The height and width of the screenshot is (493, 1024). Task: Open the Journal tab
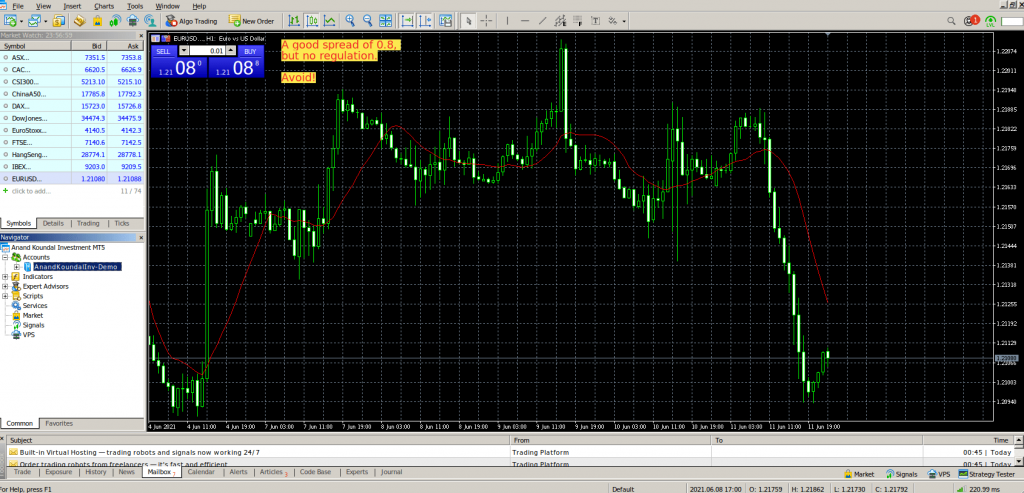(x=391, y=471)
